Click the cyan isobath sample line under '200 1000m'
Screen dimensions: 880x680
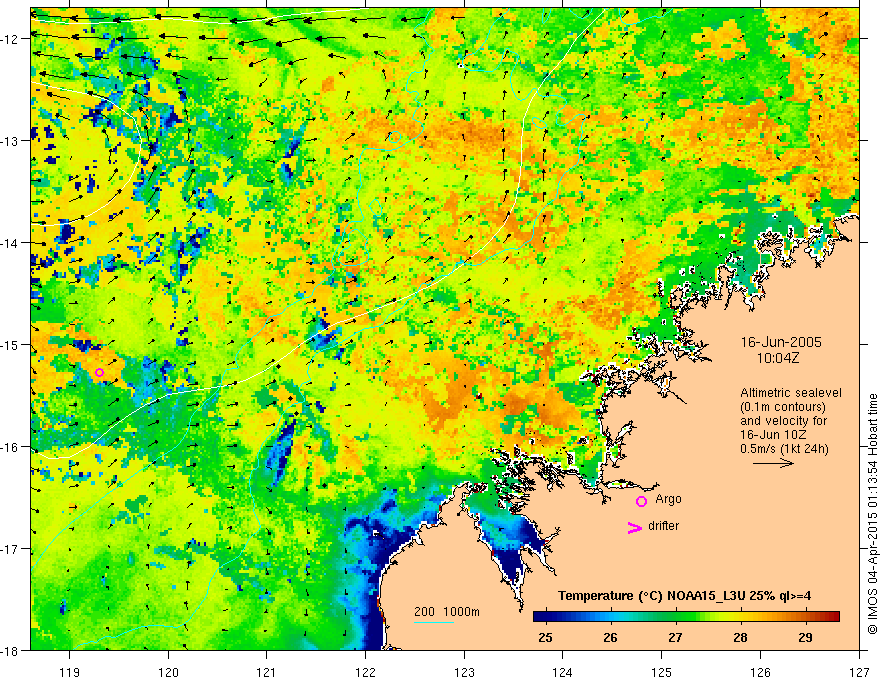point(434,622)
